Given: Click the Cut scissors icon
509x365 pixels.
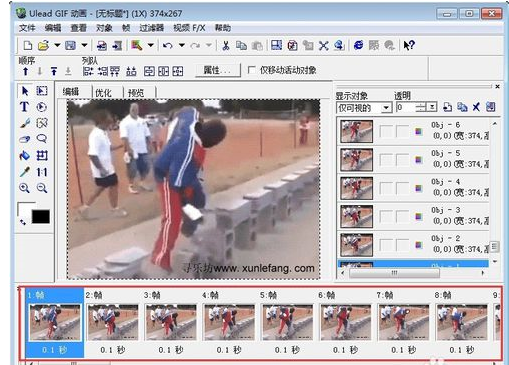Looking at the screenshot, I should point(226,45).
